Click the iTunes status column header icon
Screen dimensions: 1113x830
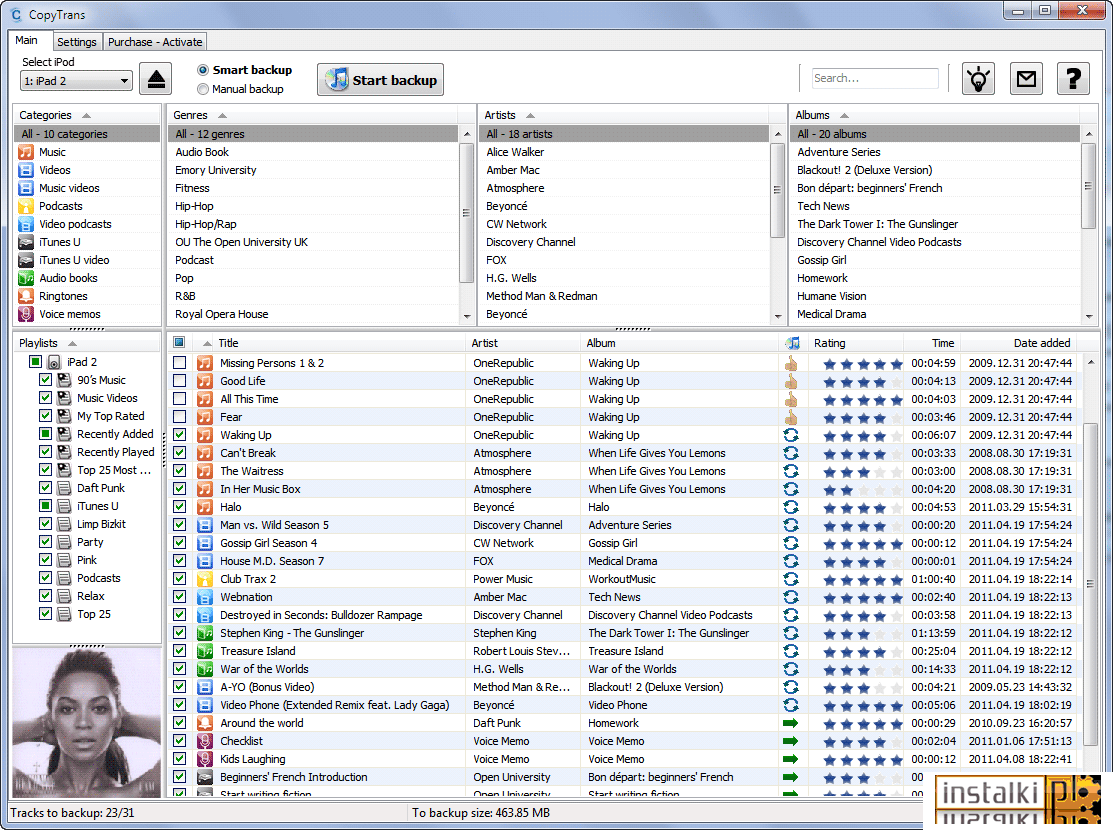[x=792, y=343]
